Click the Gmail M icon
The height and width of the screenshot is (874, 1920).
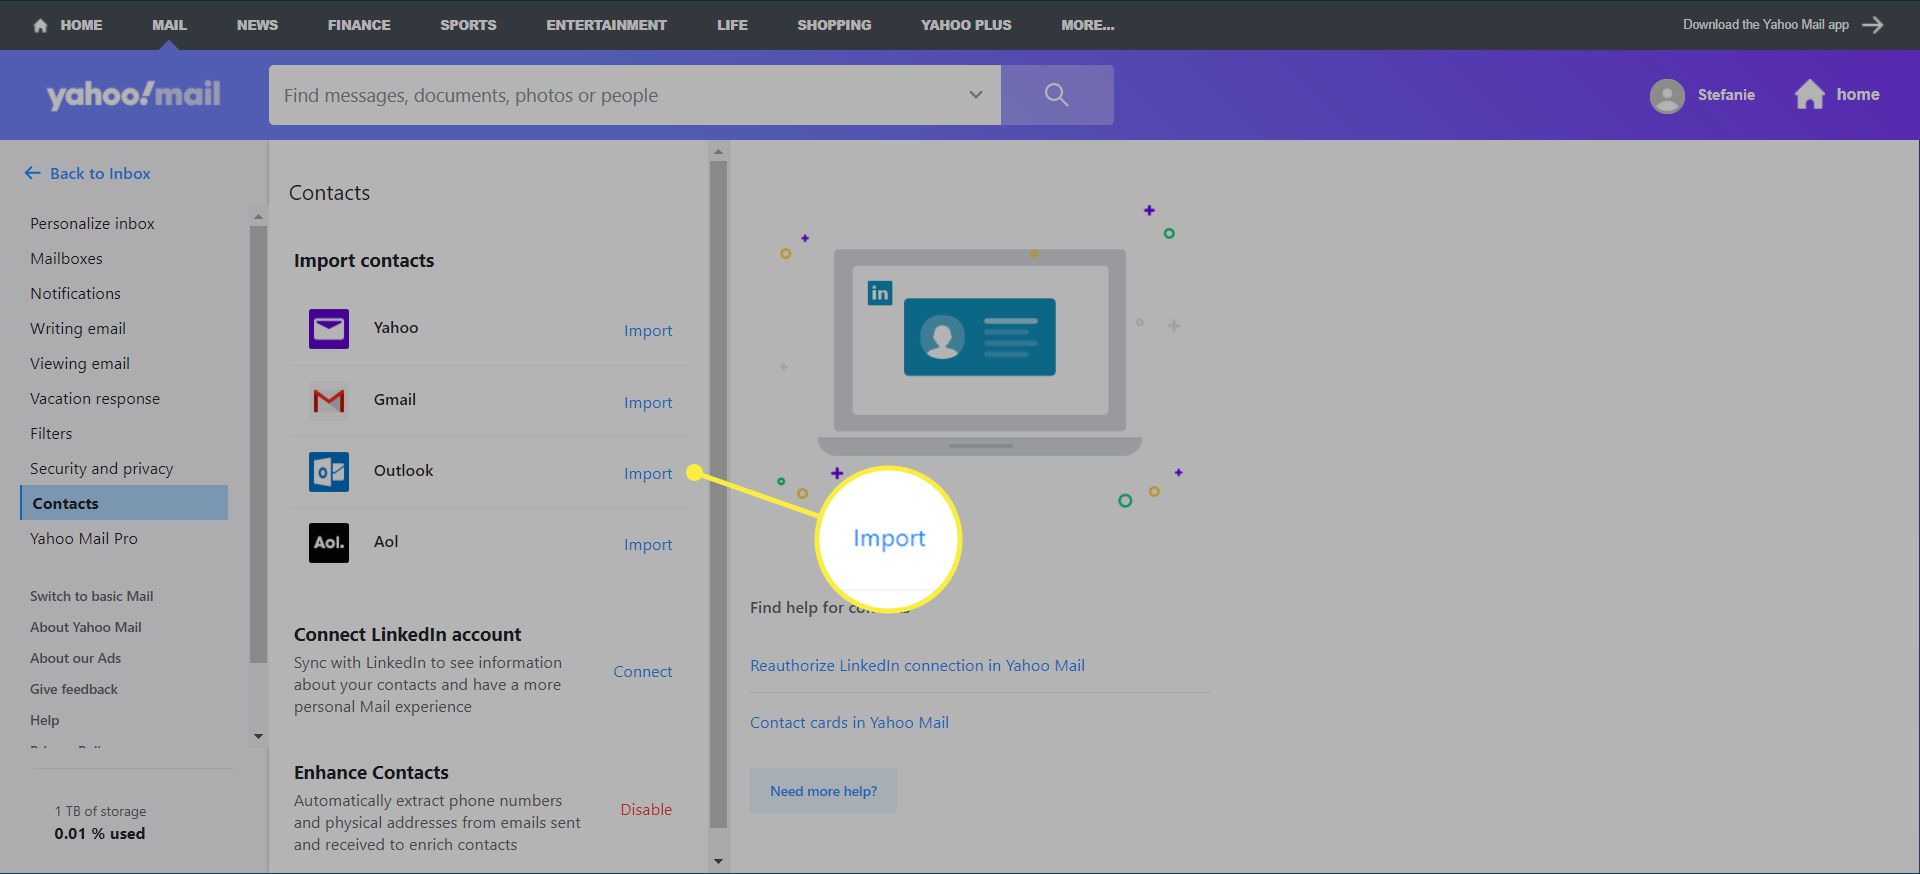point(329,401)
